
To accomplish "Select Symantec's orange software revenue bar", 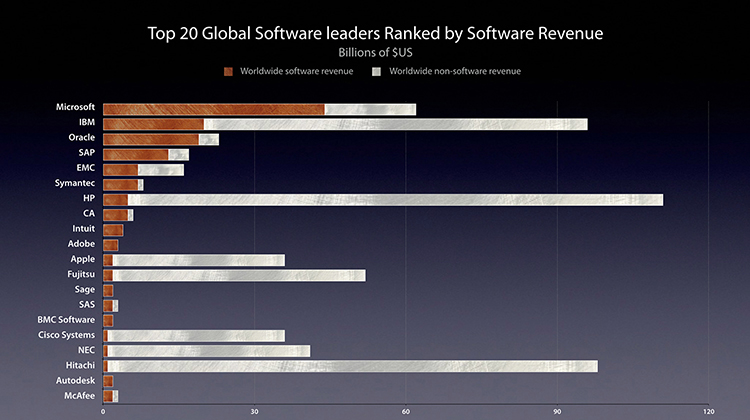I will 121,185.
